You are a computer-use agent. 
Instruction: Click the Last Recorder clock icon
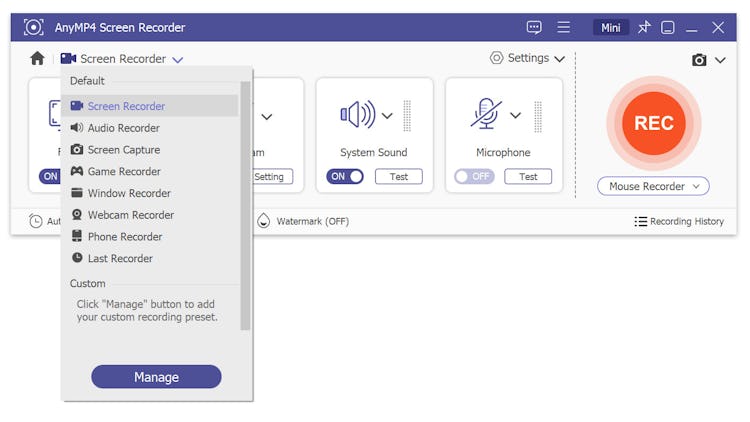click(x=77, y=258)
